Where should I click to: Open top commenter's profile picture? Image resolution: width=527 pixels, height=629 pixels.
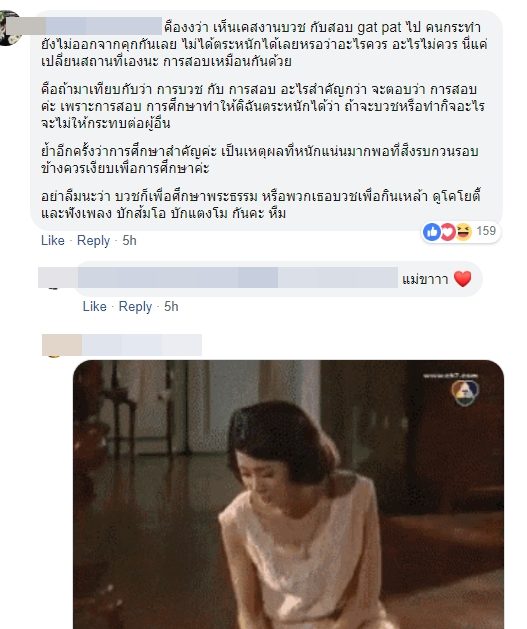pos(10,28)
